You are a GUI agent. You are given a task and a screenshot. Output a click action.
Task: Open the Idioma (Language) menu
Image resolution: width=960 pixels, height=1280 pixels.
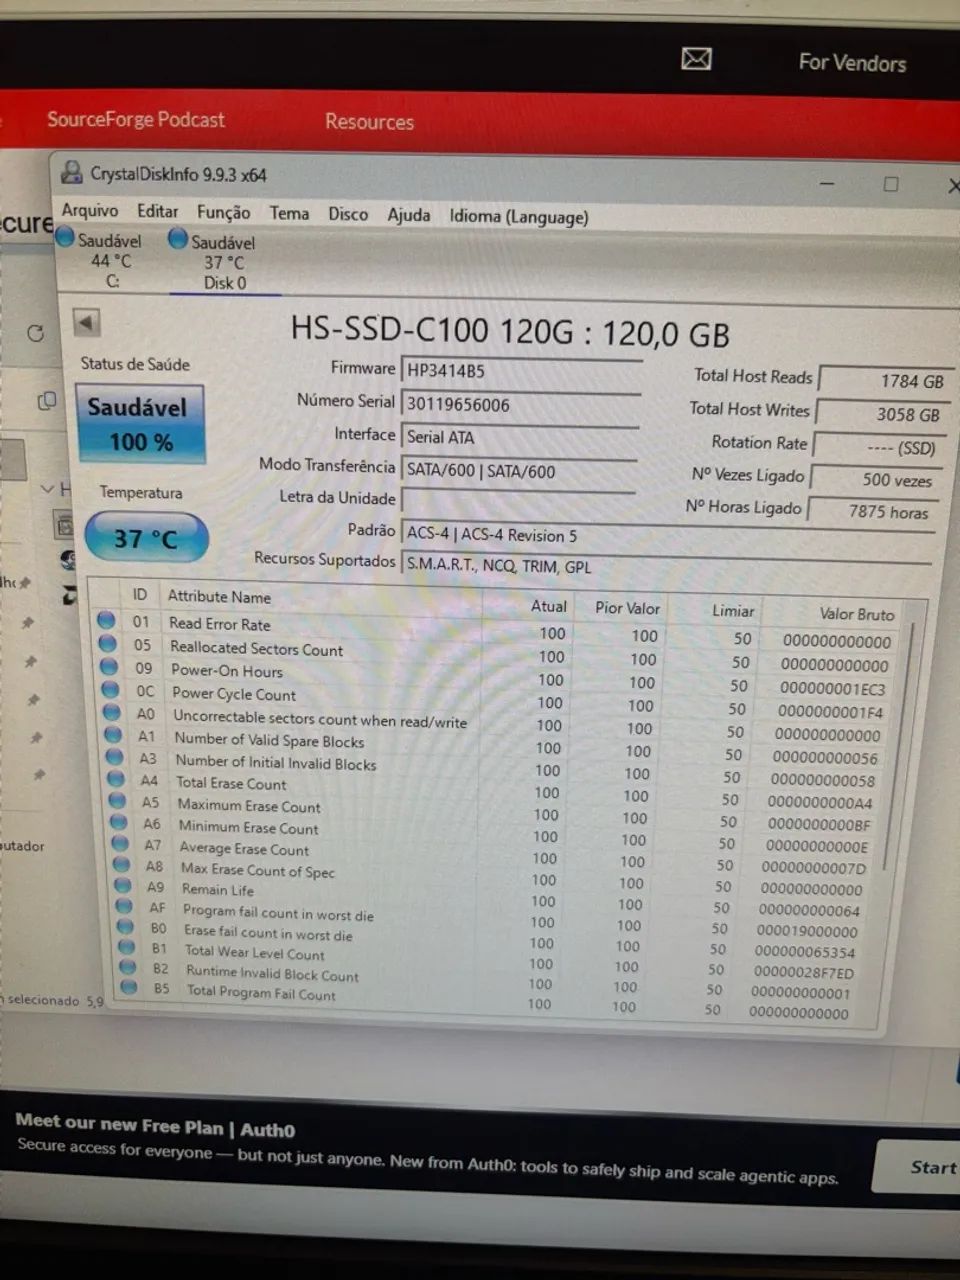point(519,217)
